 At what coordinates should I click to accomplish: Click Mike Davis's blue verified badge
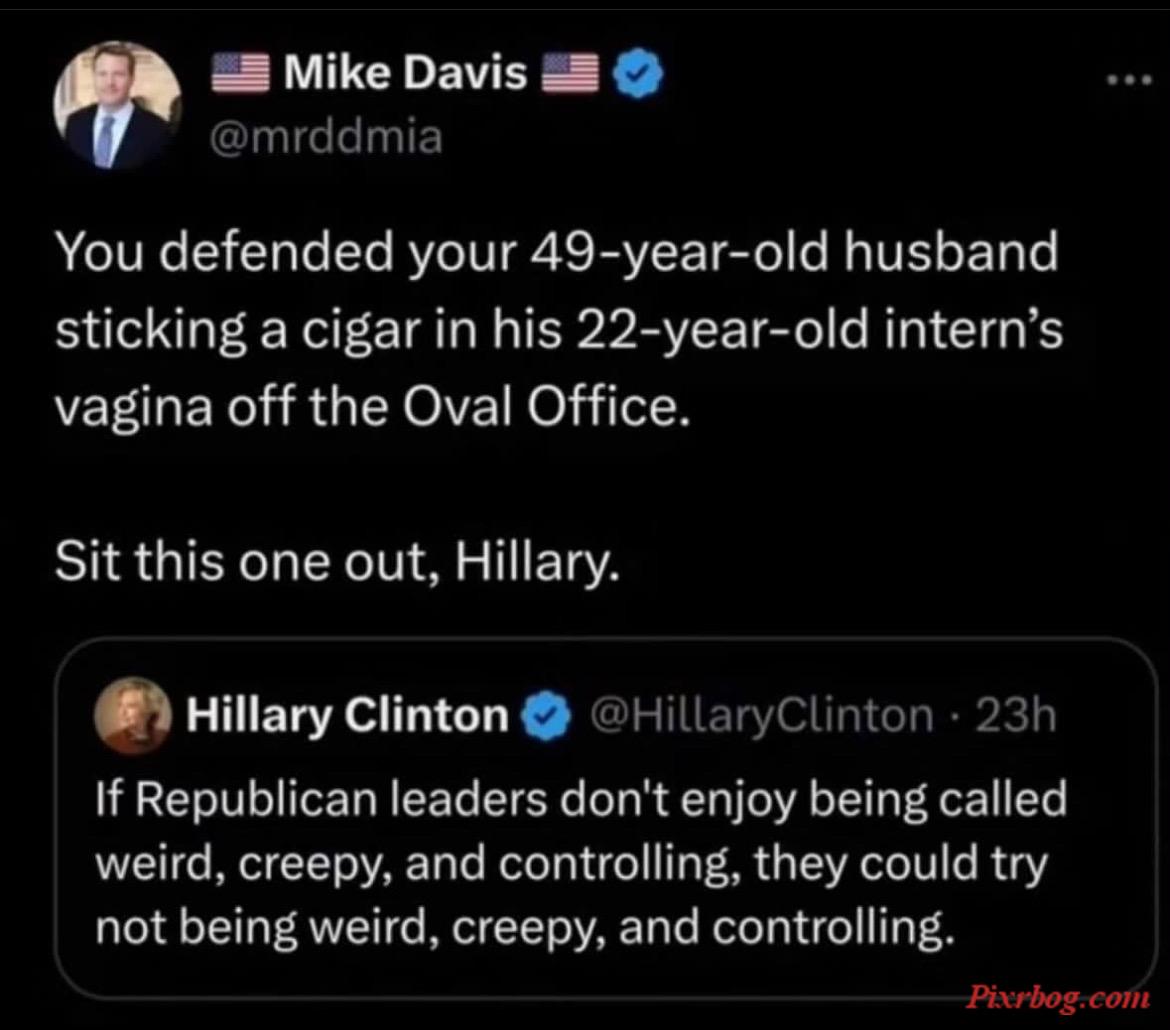(637, 73)
